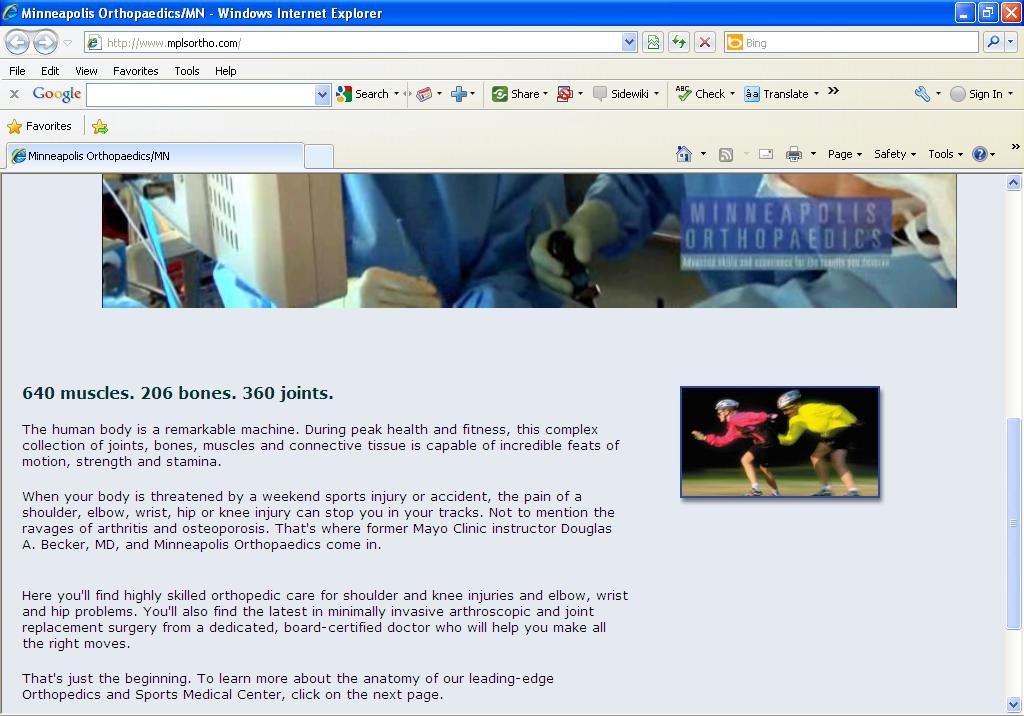Close the Google toolbar with the X
Screen dimensions: 1024x716
[x=14, y=94]
